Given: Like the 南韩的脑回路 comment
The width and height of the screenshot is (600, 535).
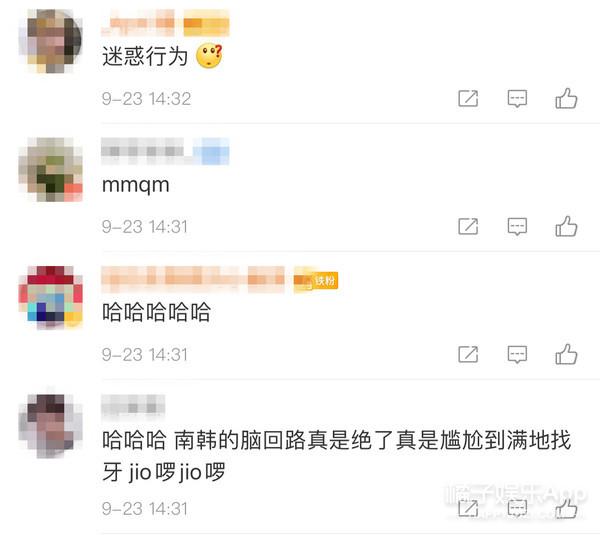Looking at the screenshot, I should pyautogui.click(x=566, y=508).
